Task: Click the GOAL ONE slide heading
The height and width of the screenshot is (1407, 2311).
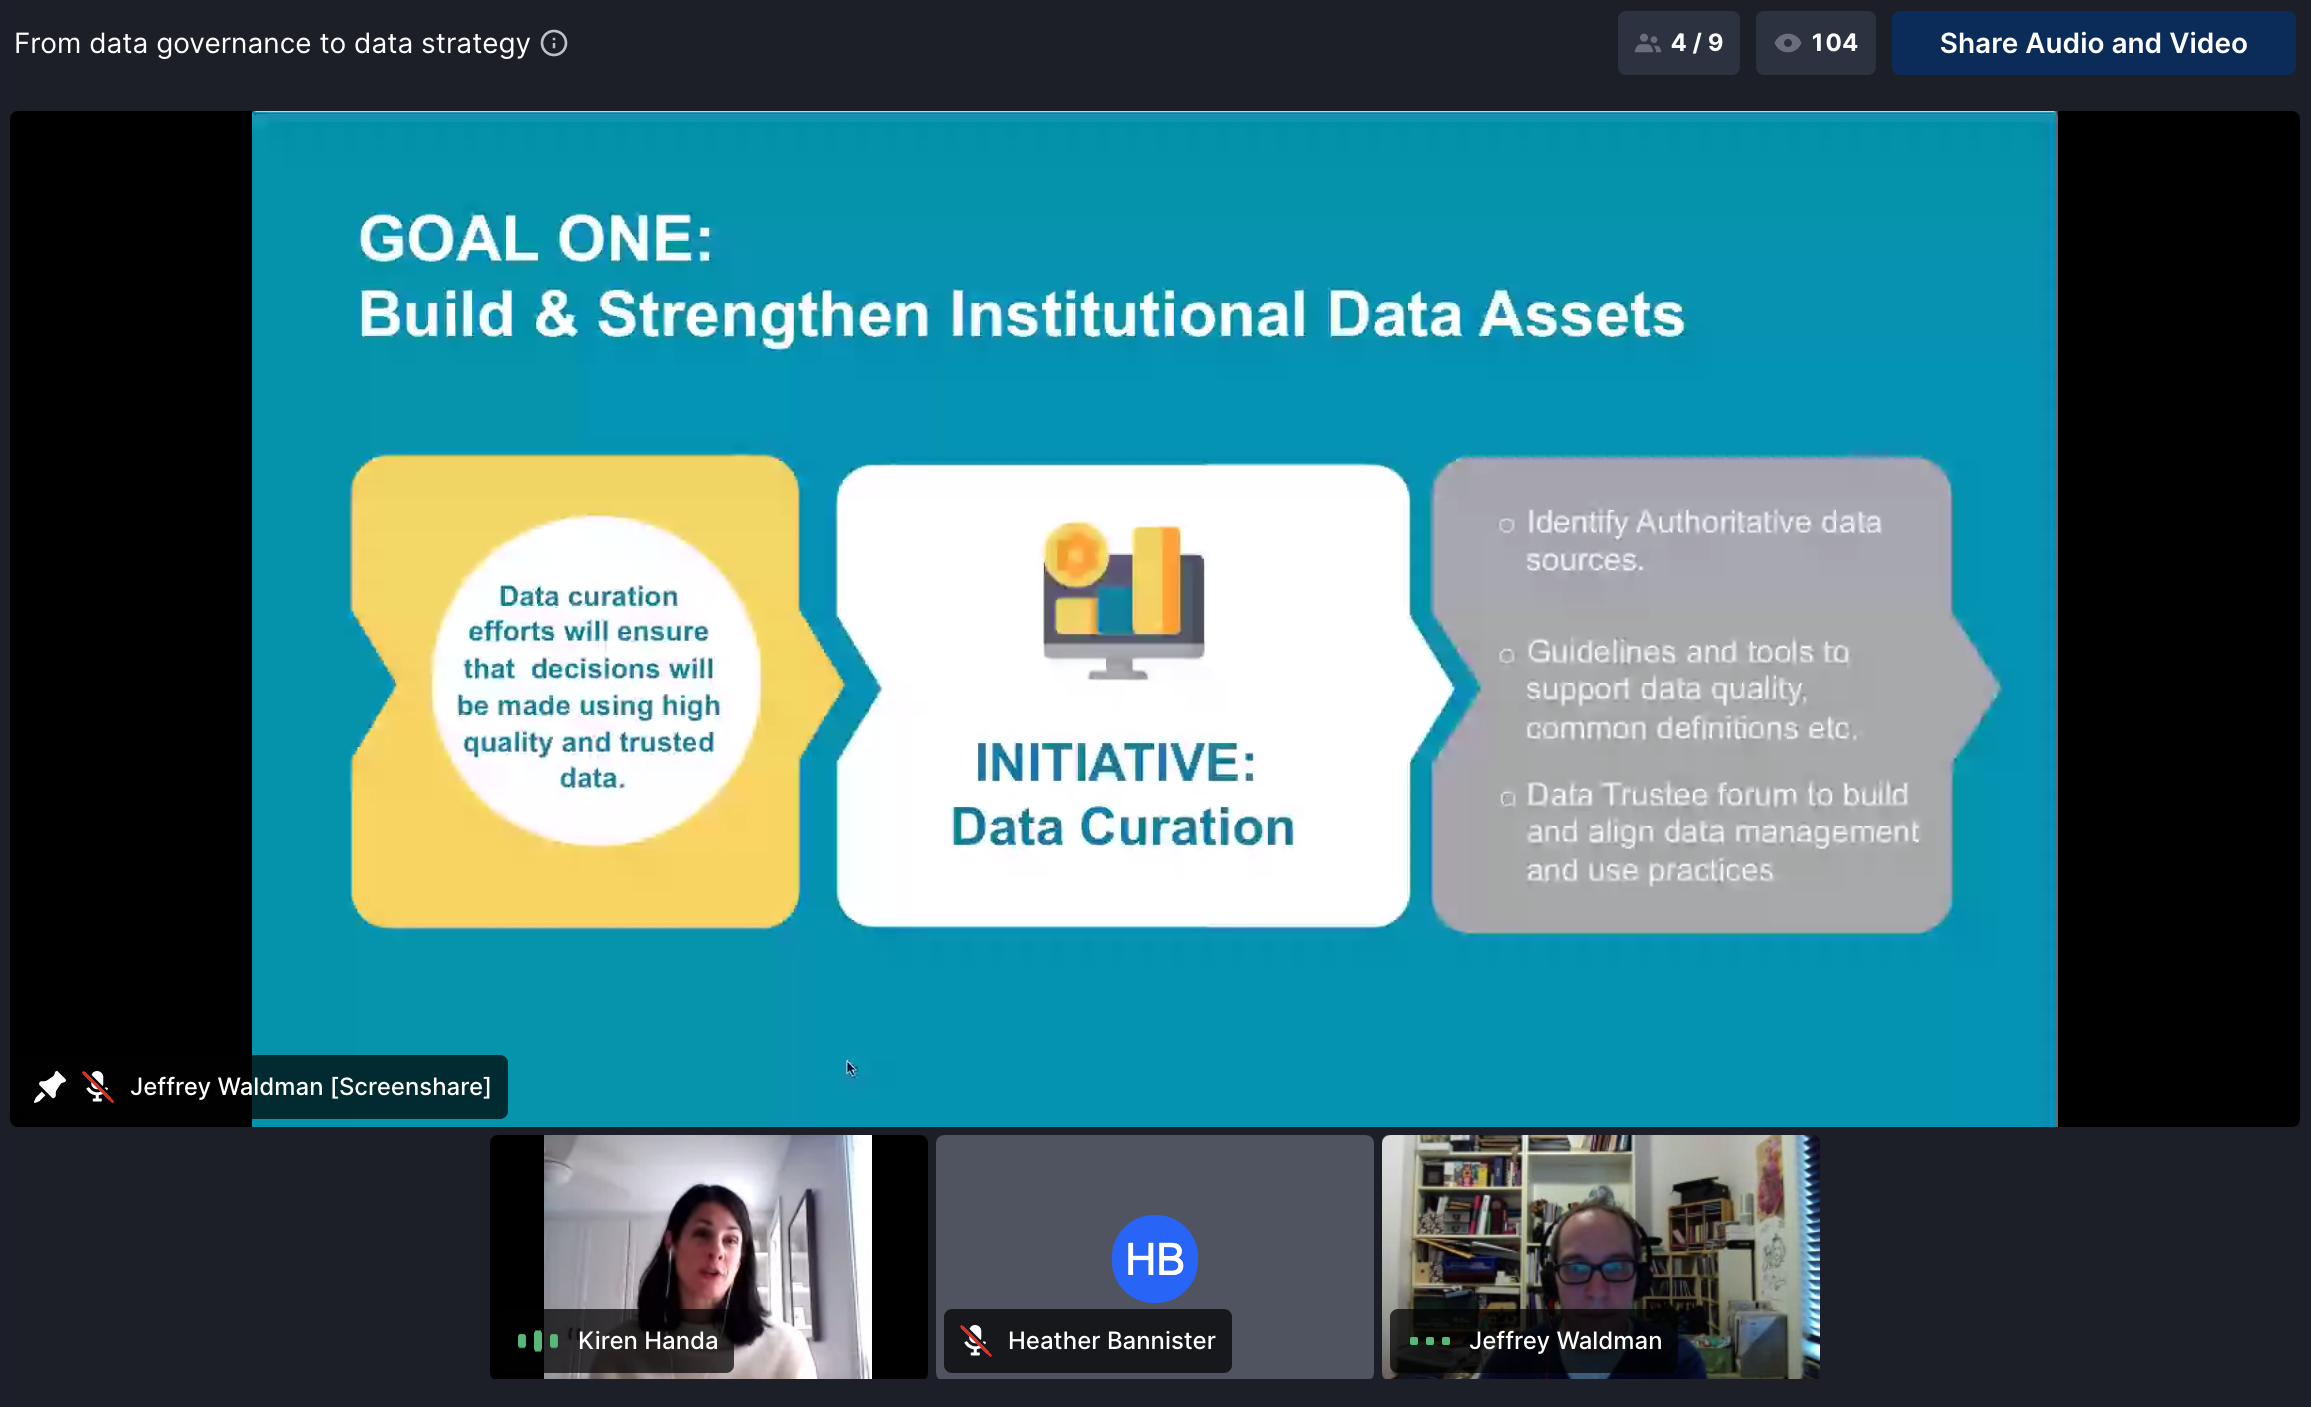Action: tap(536, 239)
